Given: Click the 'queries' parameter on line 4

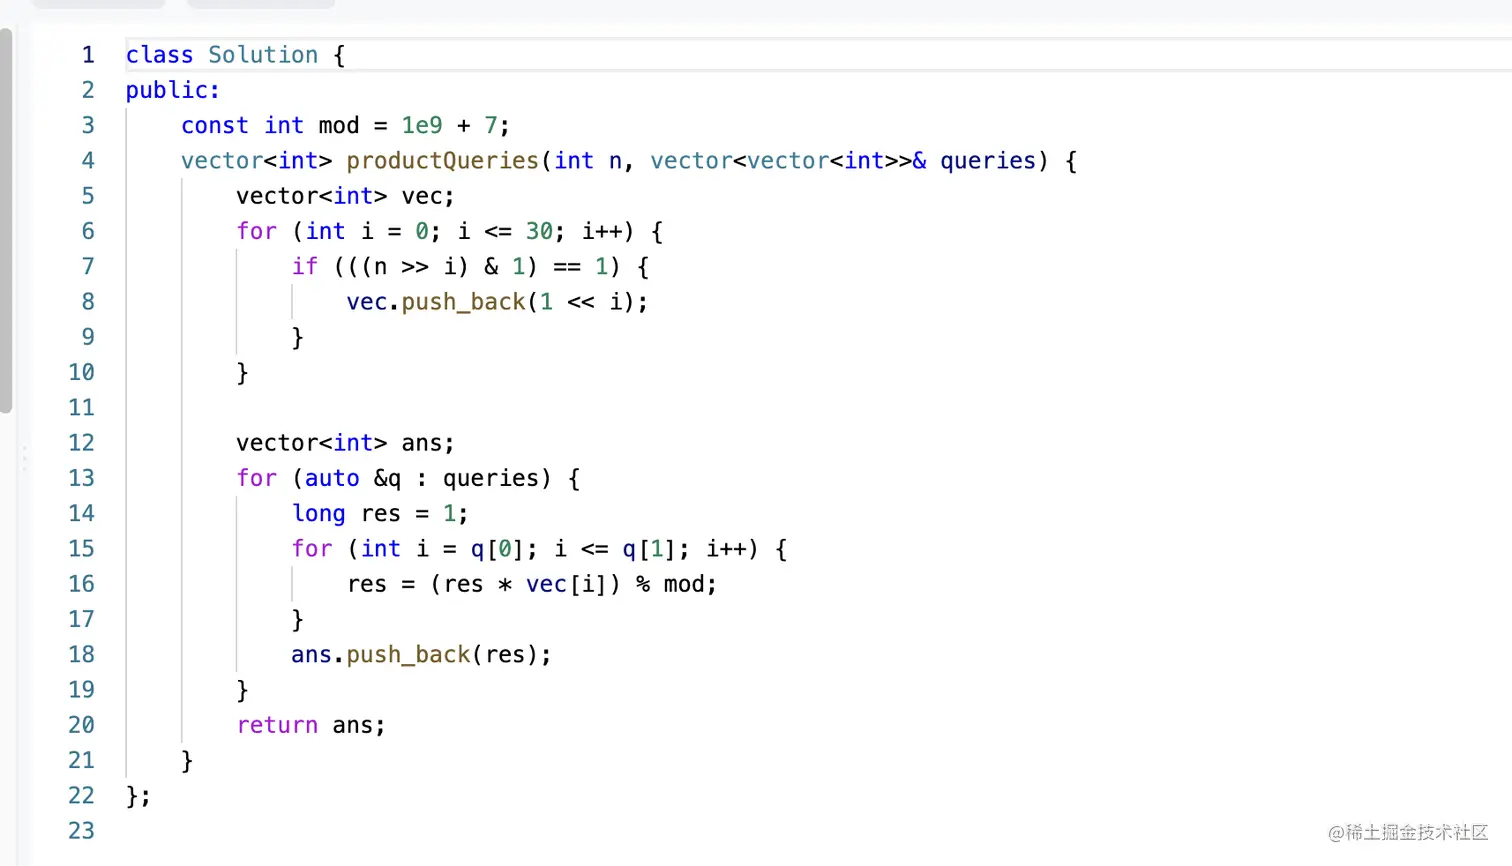Looking at the screenshot, I should point(988,161).
